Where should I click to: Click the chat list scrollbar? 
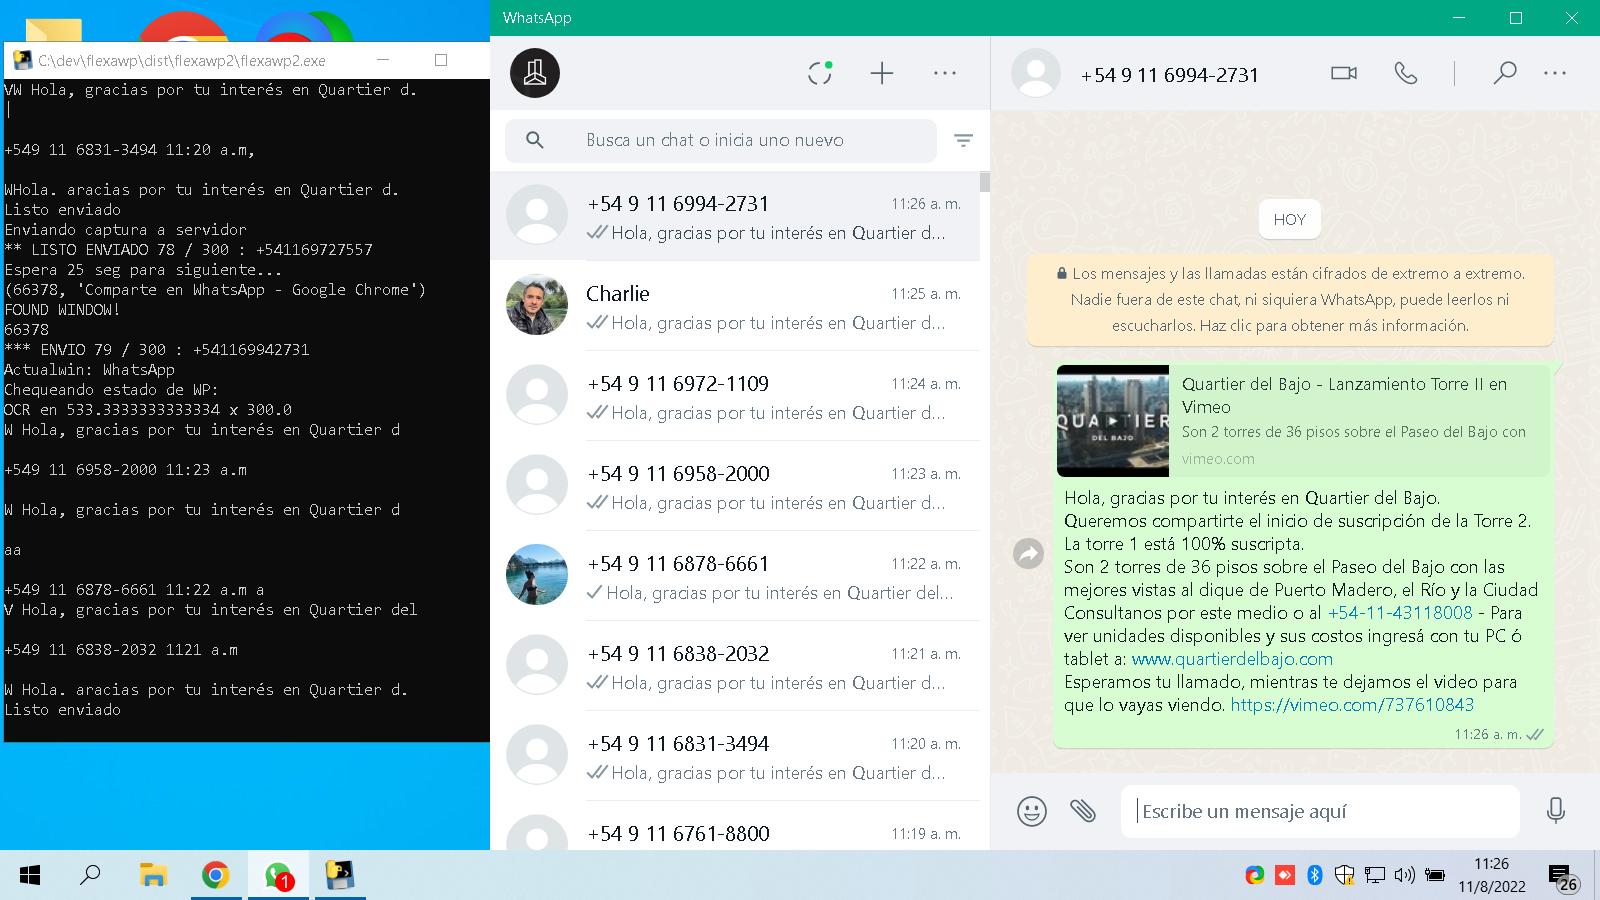pos(985,182)
